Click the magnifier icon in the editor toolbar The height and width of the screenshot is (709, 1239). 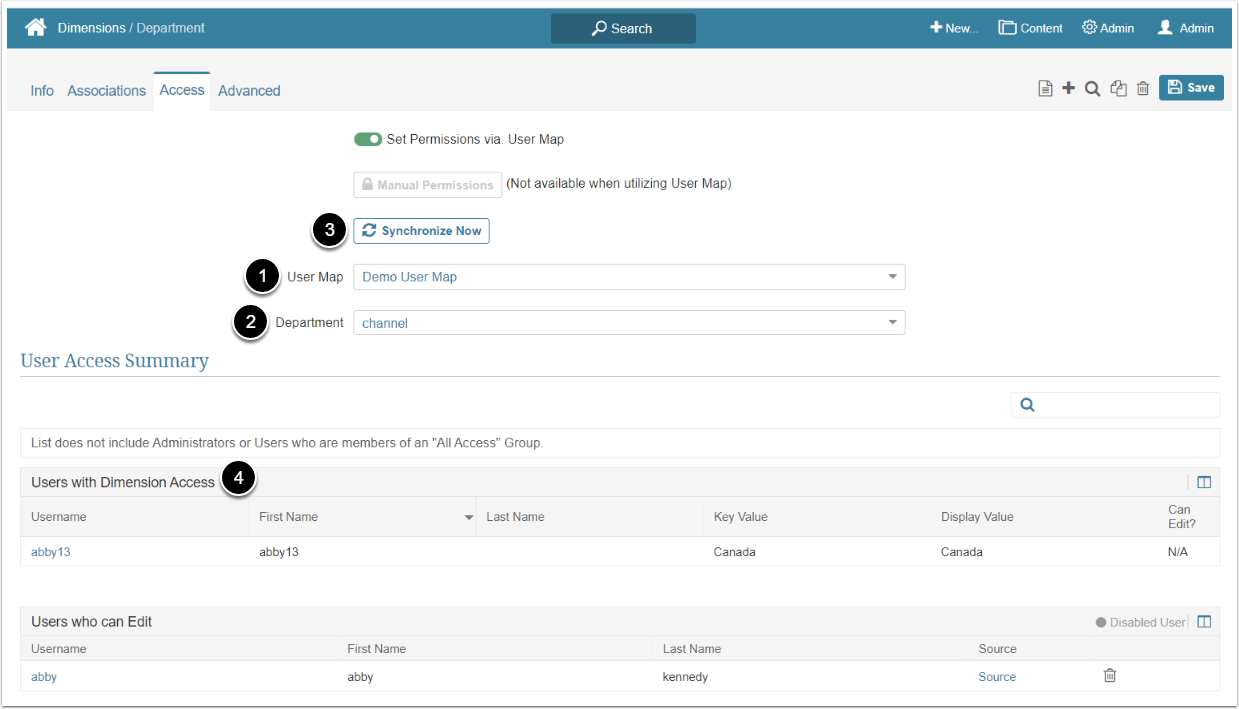1093,89
